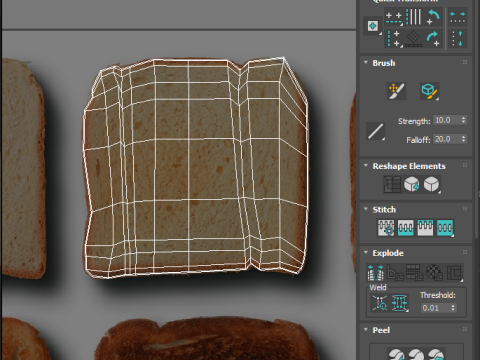Click the Falloff value field
Image resolution: width=480 pixels, height=360 pixels.
coord(447,139)
